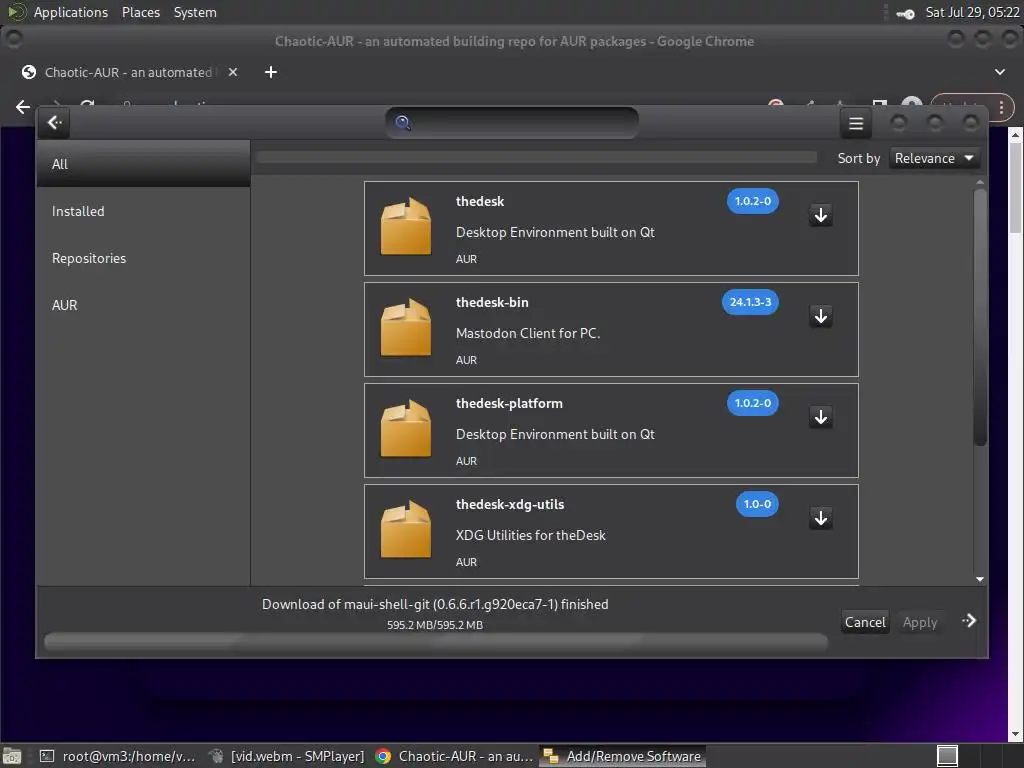Open a new Chrome tab with plus

[x=270, y=72]
